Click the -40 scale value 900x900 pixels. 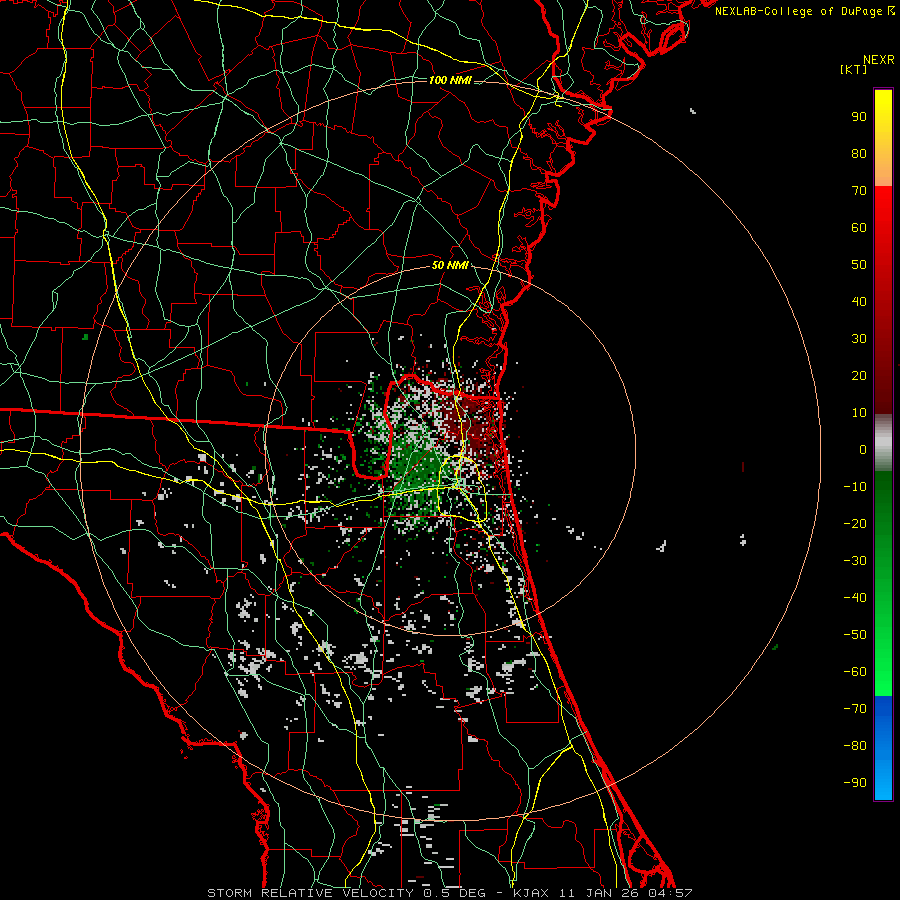pyautogui.click(x=855, y=598)
